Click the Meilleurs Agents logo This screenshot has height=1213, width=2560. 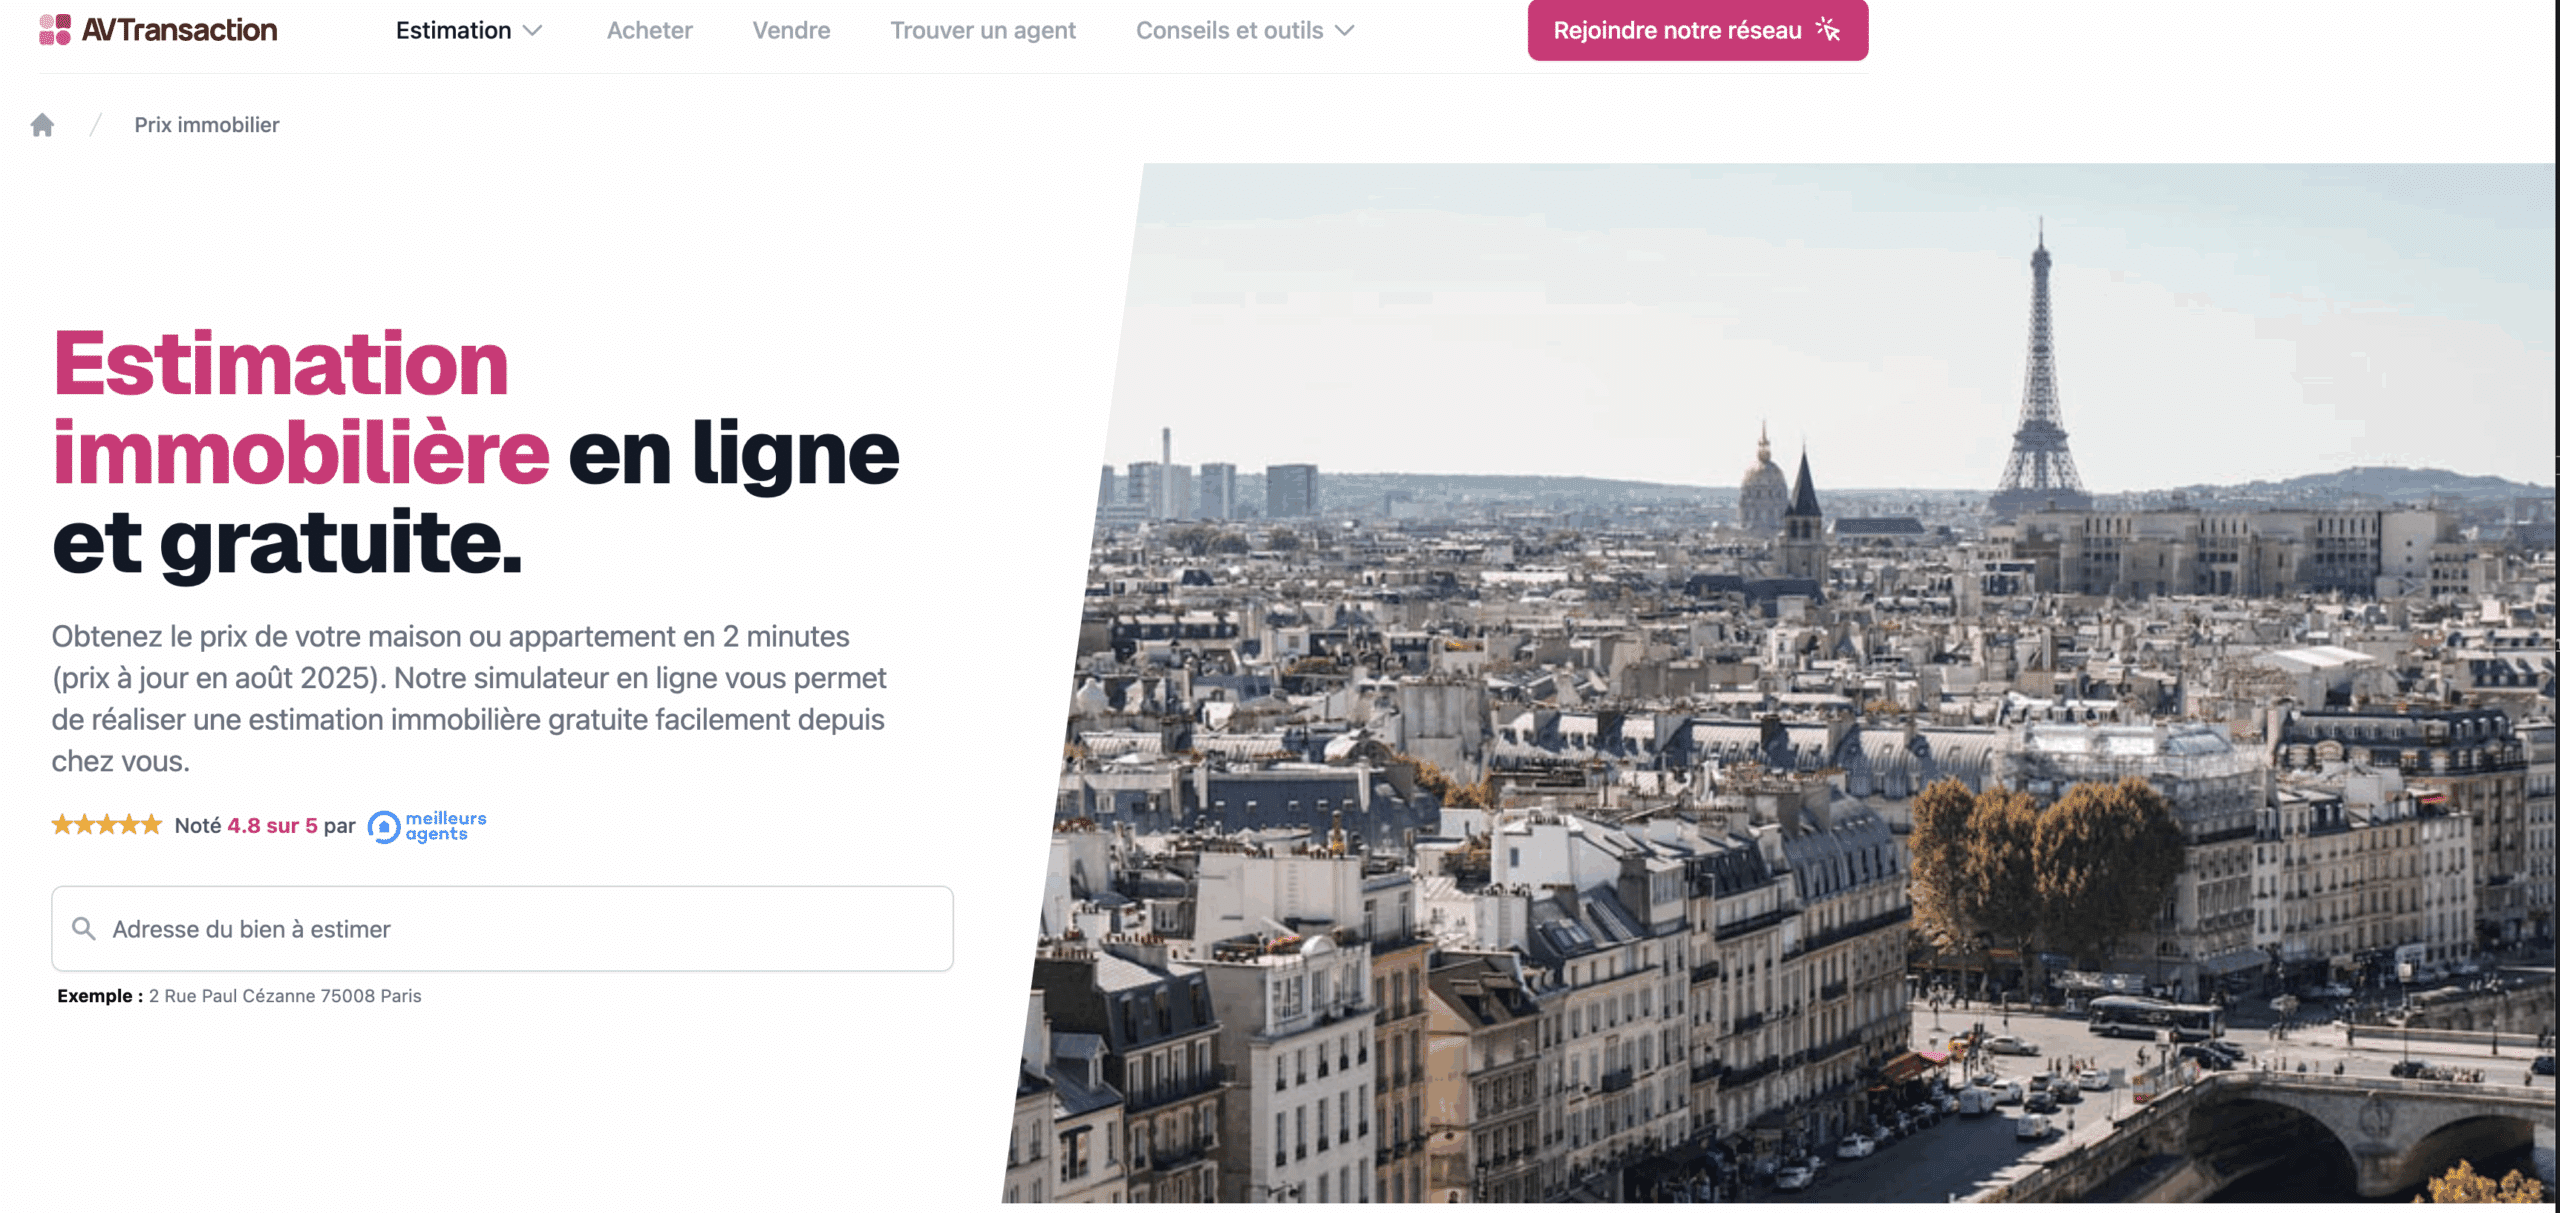point(427,826)
